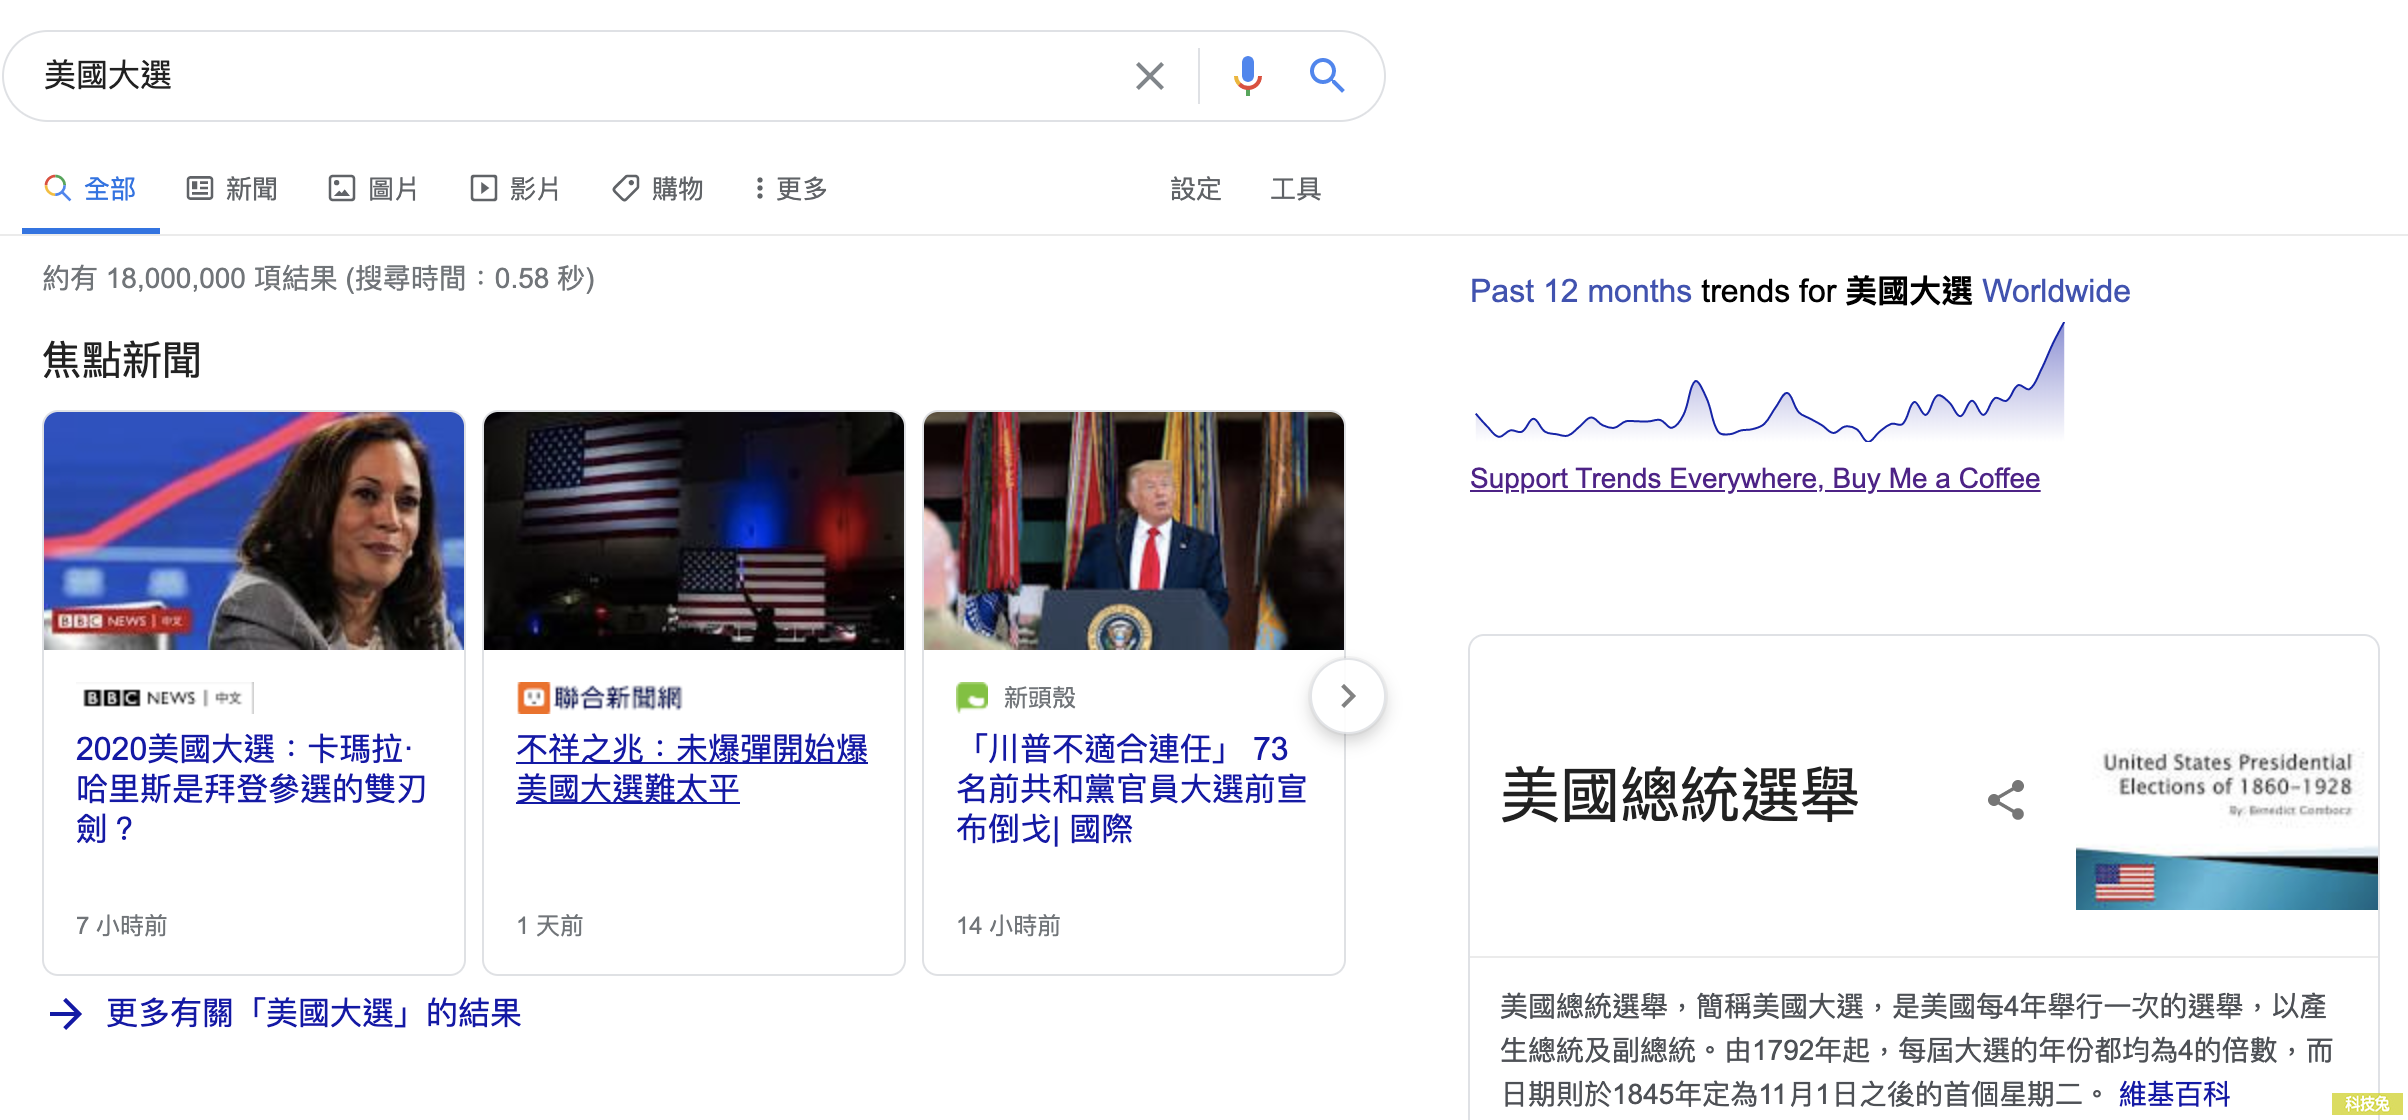Viewport: 2408px width, 1120px height.
Task: Open the Kamala Harris BBC news thumbnail
Action: click(x=254, y=531)
